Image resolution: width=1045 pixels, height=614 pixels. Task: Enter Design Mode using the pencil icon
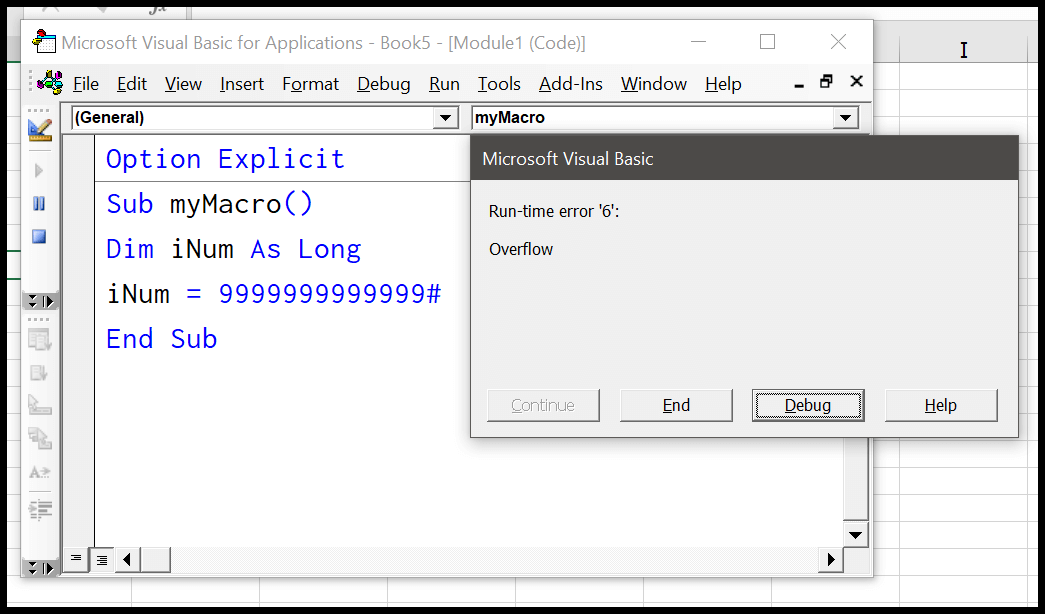pyautogui.click(x=40, y=128)
